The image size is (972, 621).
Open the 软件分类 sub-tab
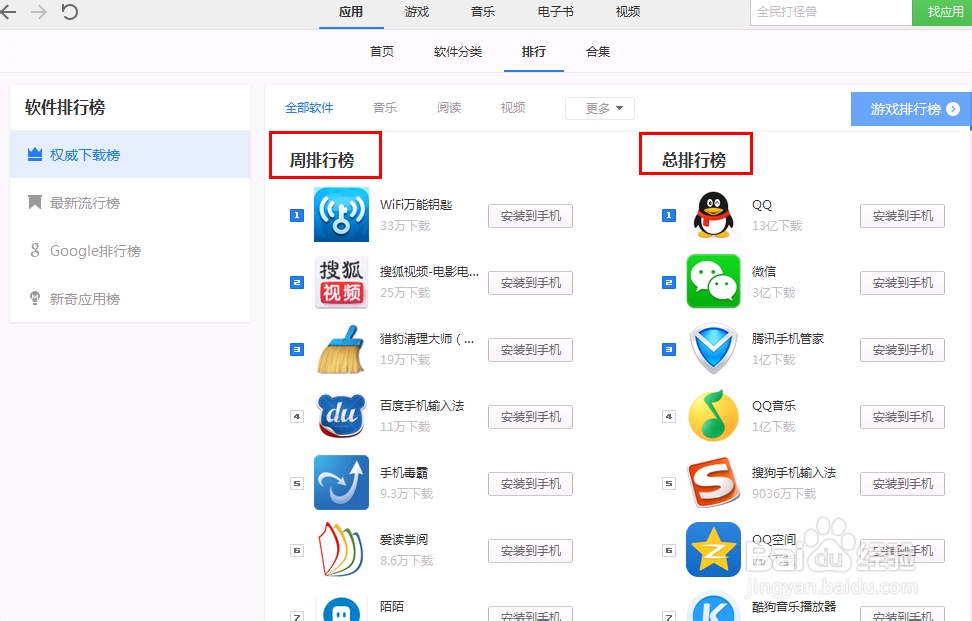tap(458, 52)
